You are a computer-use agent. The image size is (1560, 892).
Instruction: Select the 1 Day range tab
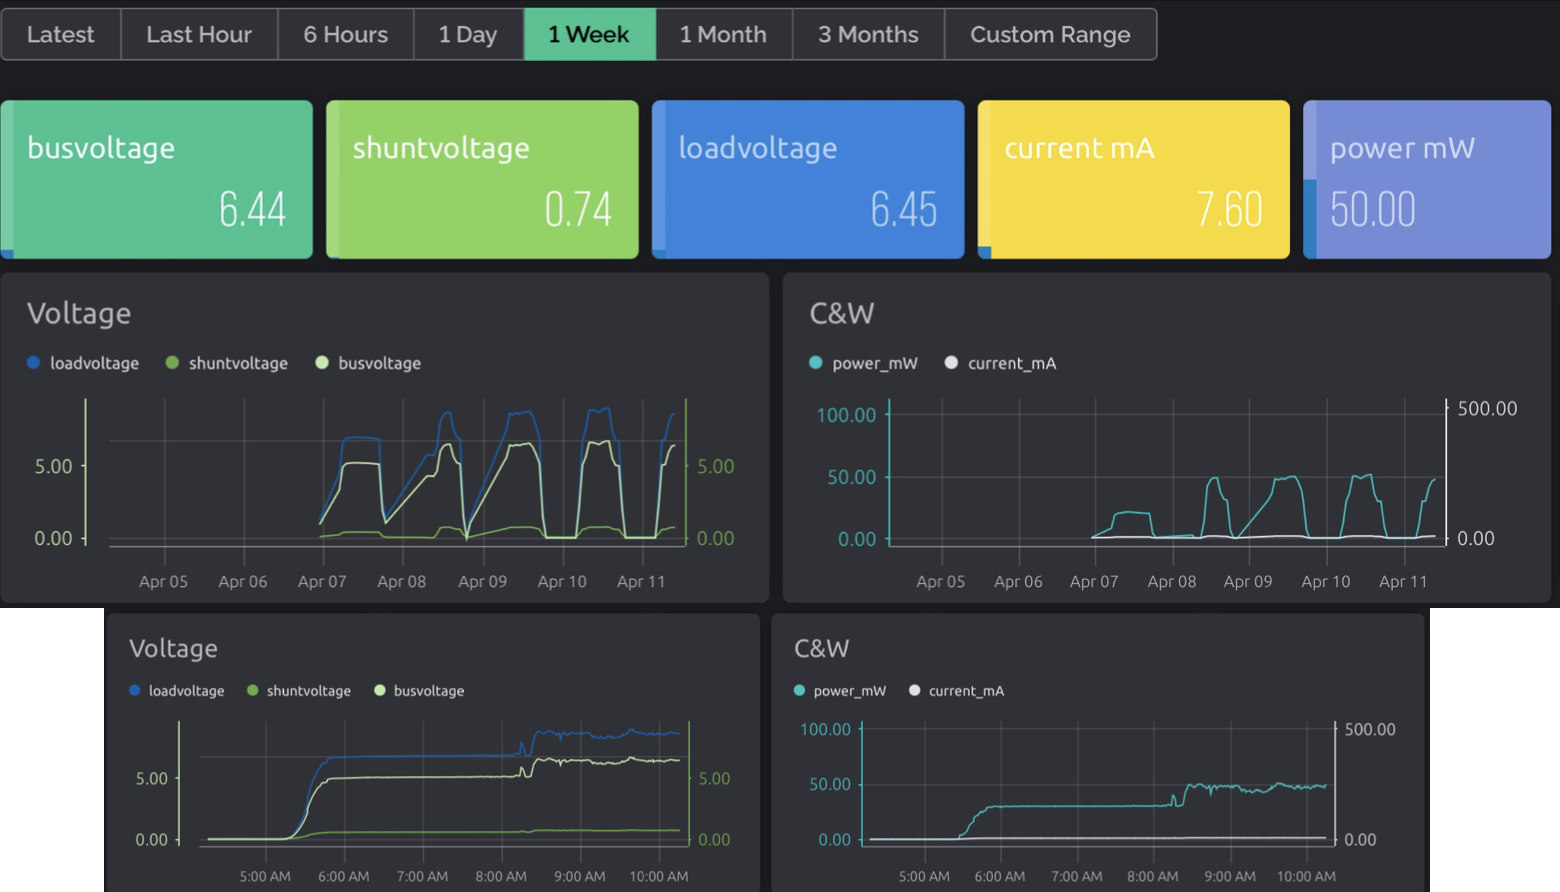point(467,35)
